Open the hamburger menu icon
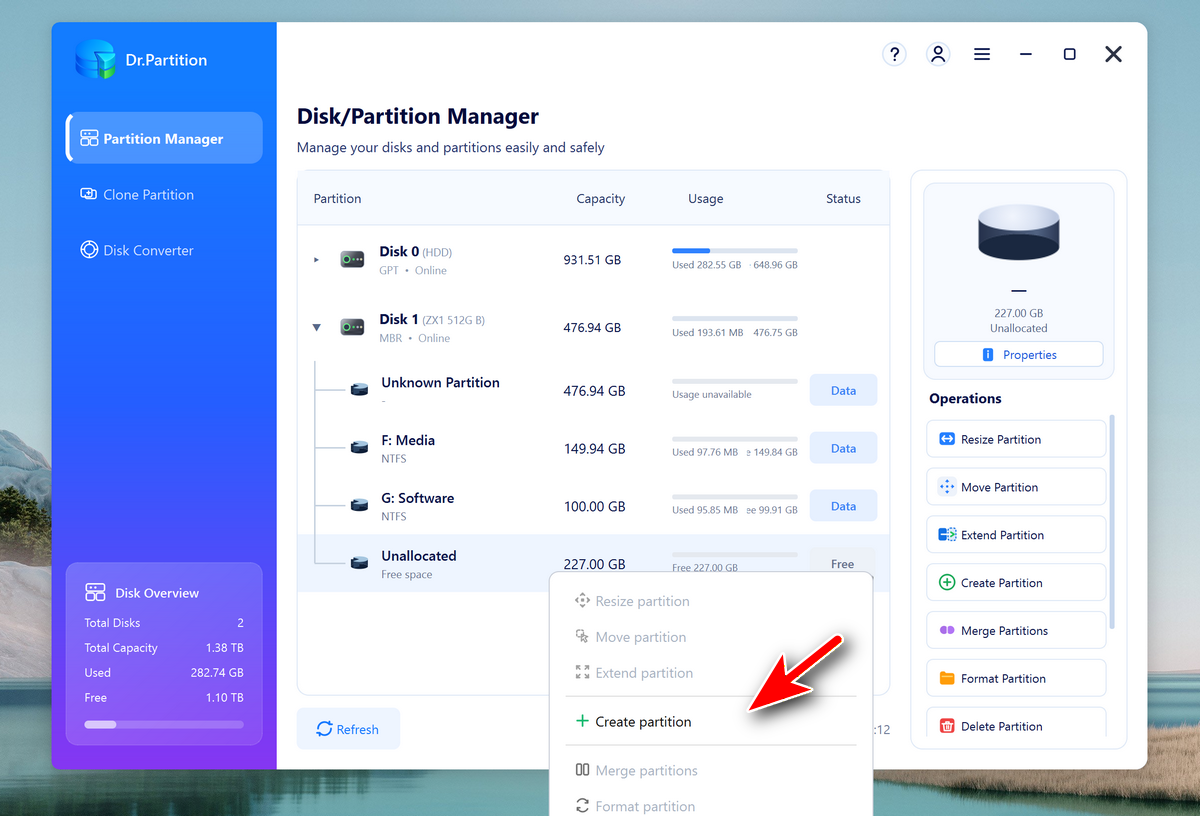The width and height of the screenshot is (1200, 816). (x=982, y=54)
